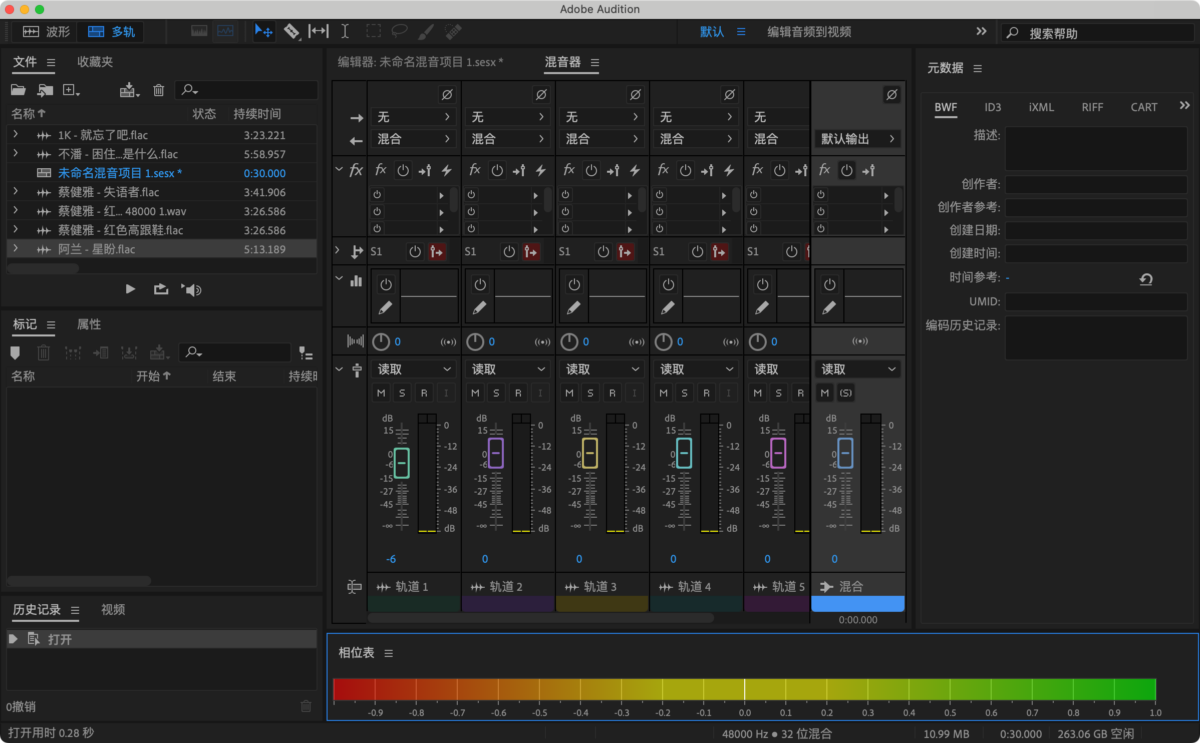Open the 无 input dropdown for 轨道 1
1200x743 pixels.
tap(412, 117)
